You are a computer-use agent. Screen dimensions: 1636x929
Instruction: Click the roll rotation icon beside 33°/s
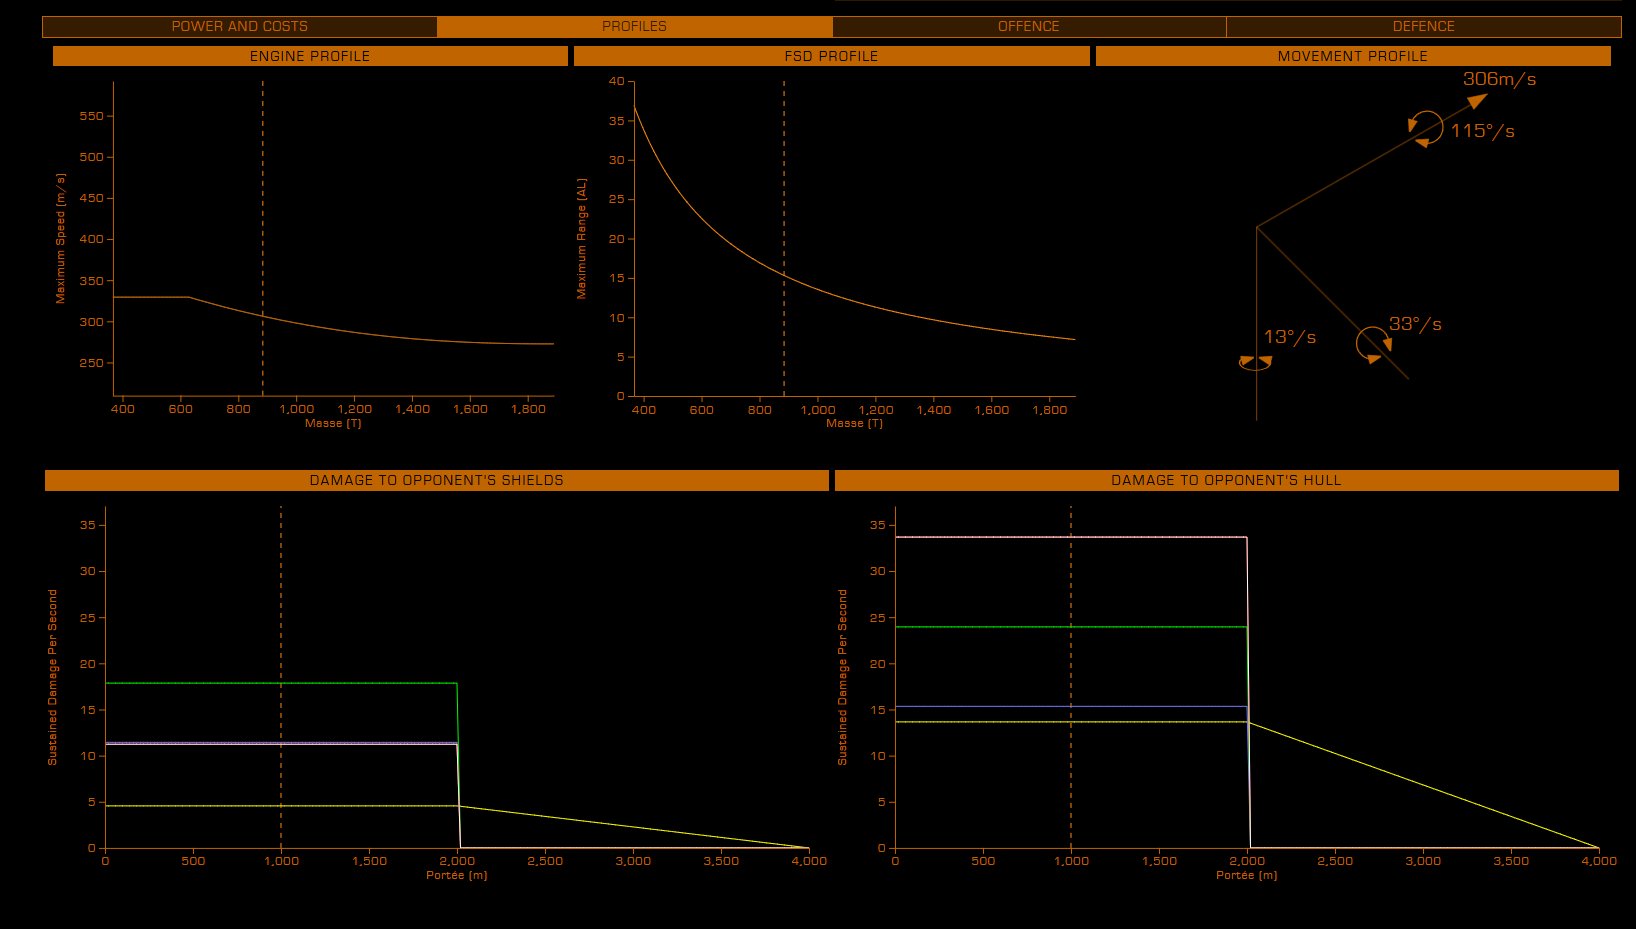click(x=1372, y=343)
